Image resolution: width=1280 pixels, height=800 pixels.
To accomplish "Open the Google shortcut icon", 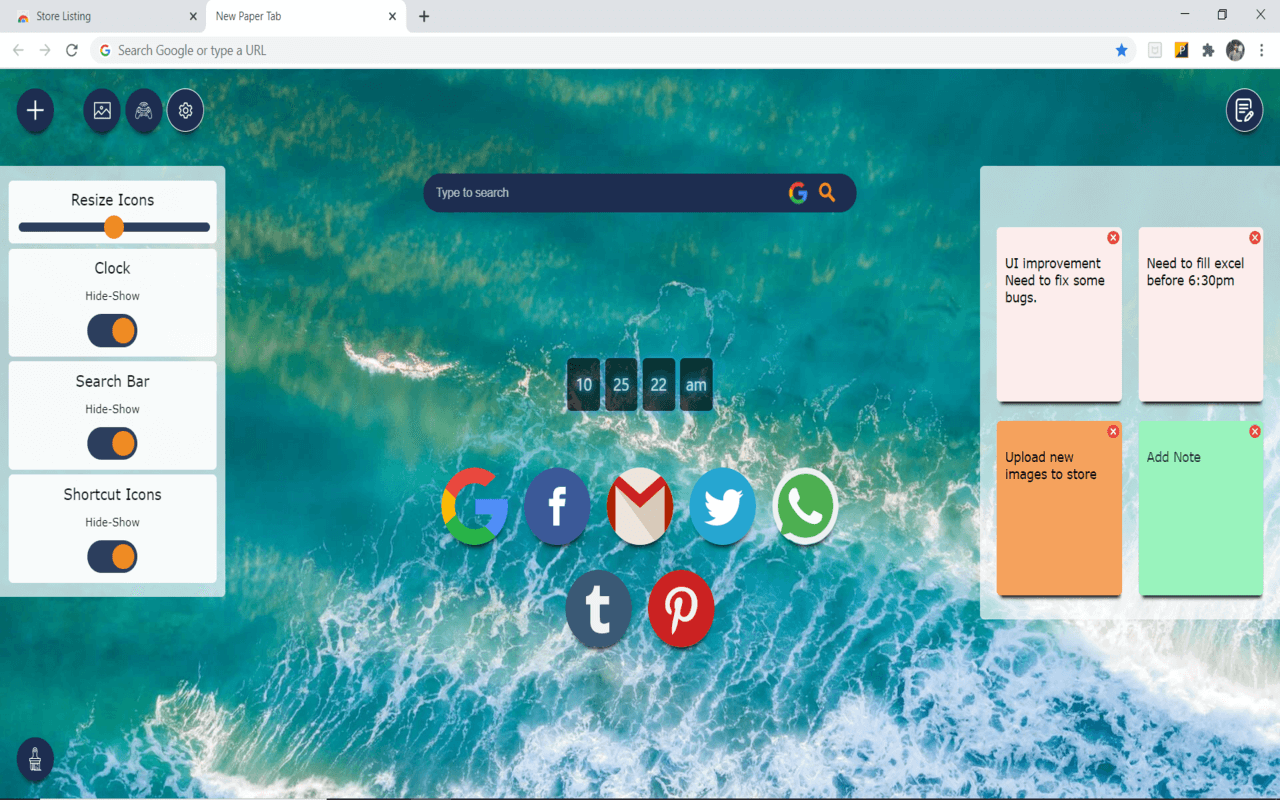I will point(475,506).
